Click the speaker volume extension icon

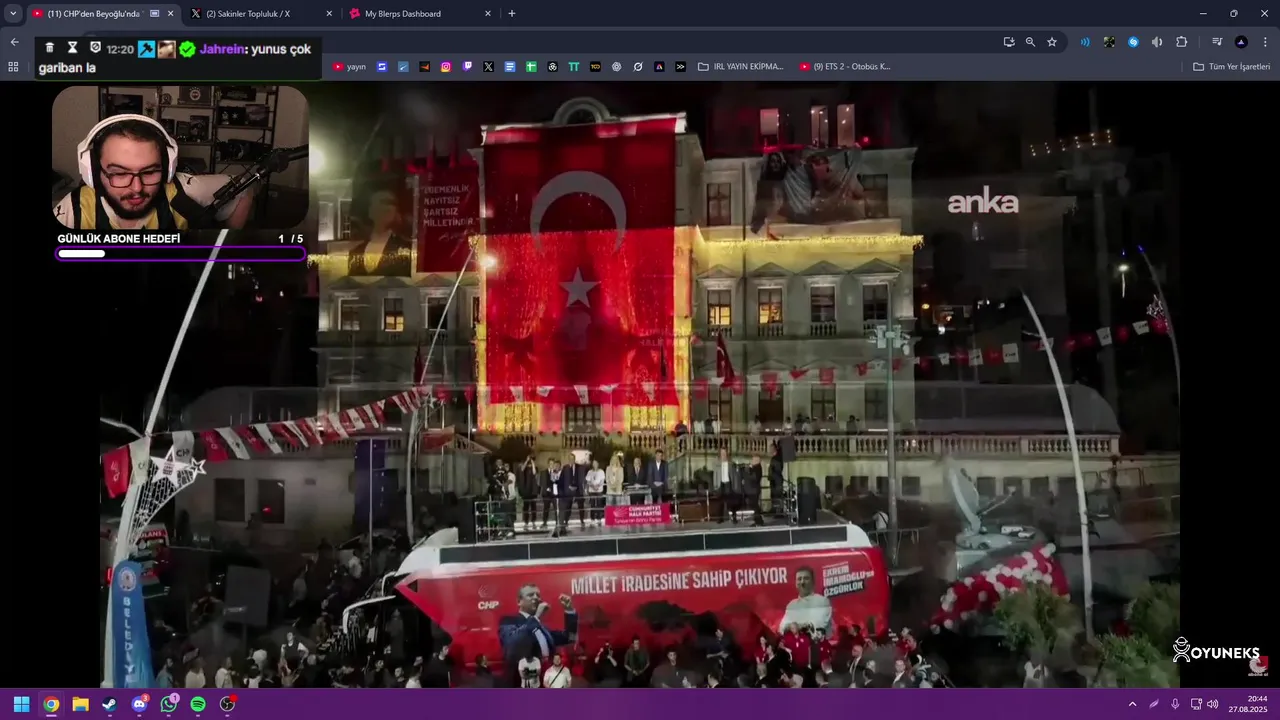1157,42
